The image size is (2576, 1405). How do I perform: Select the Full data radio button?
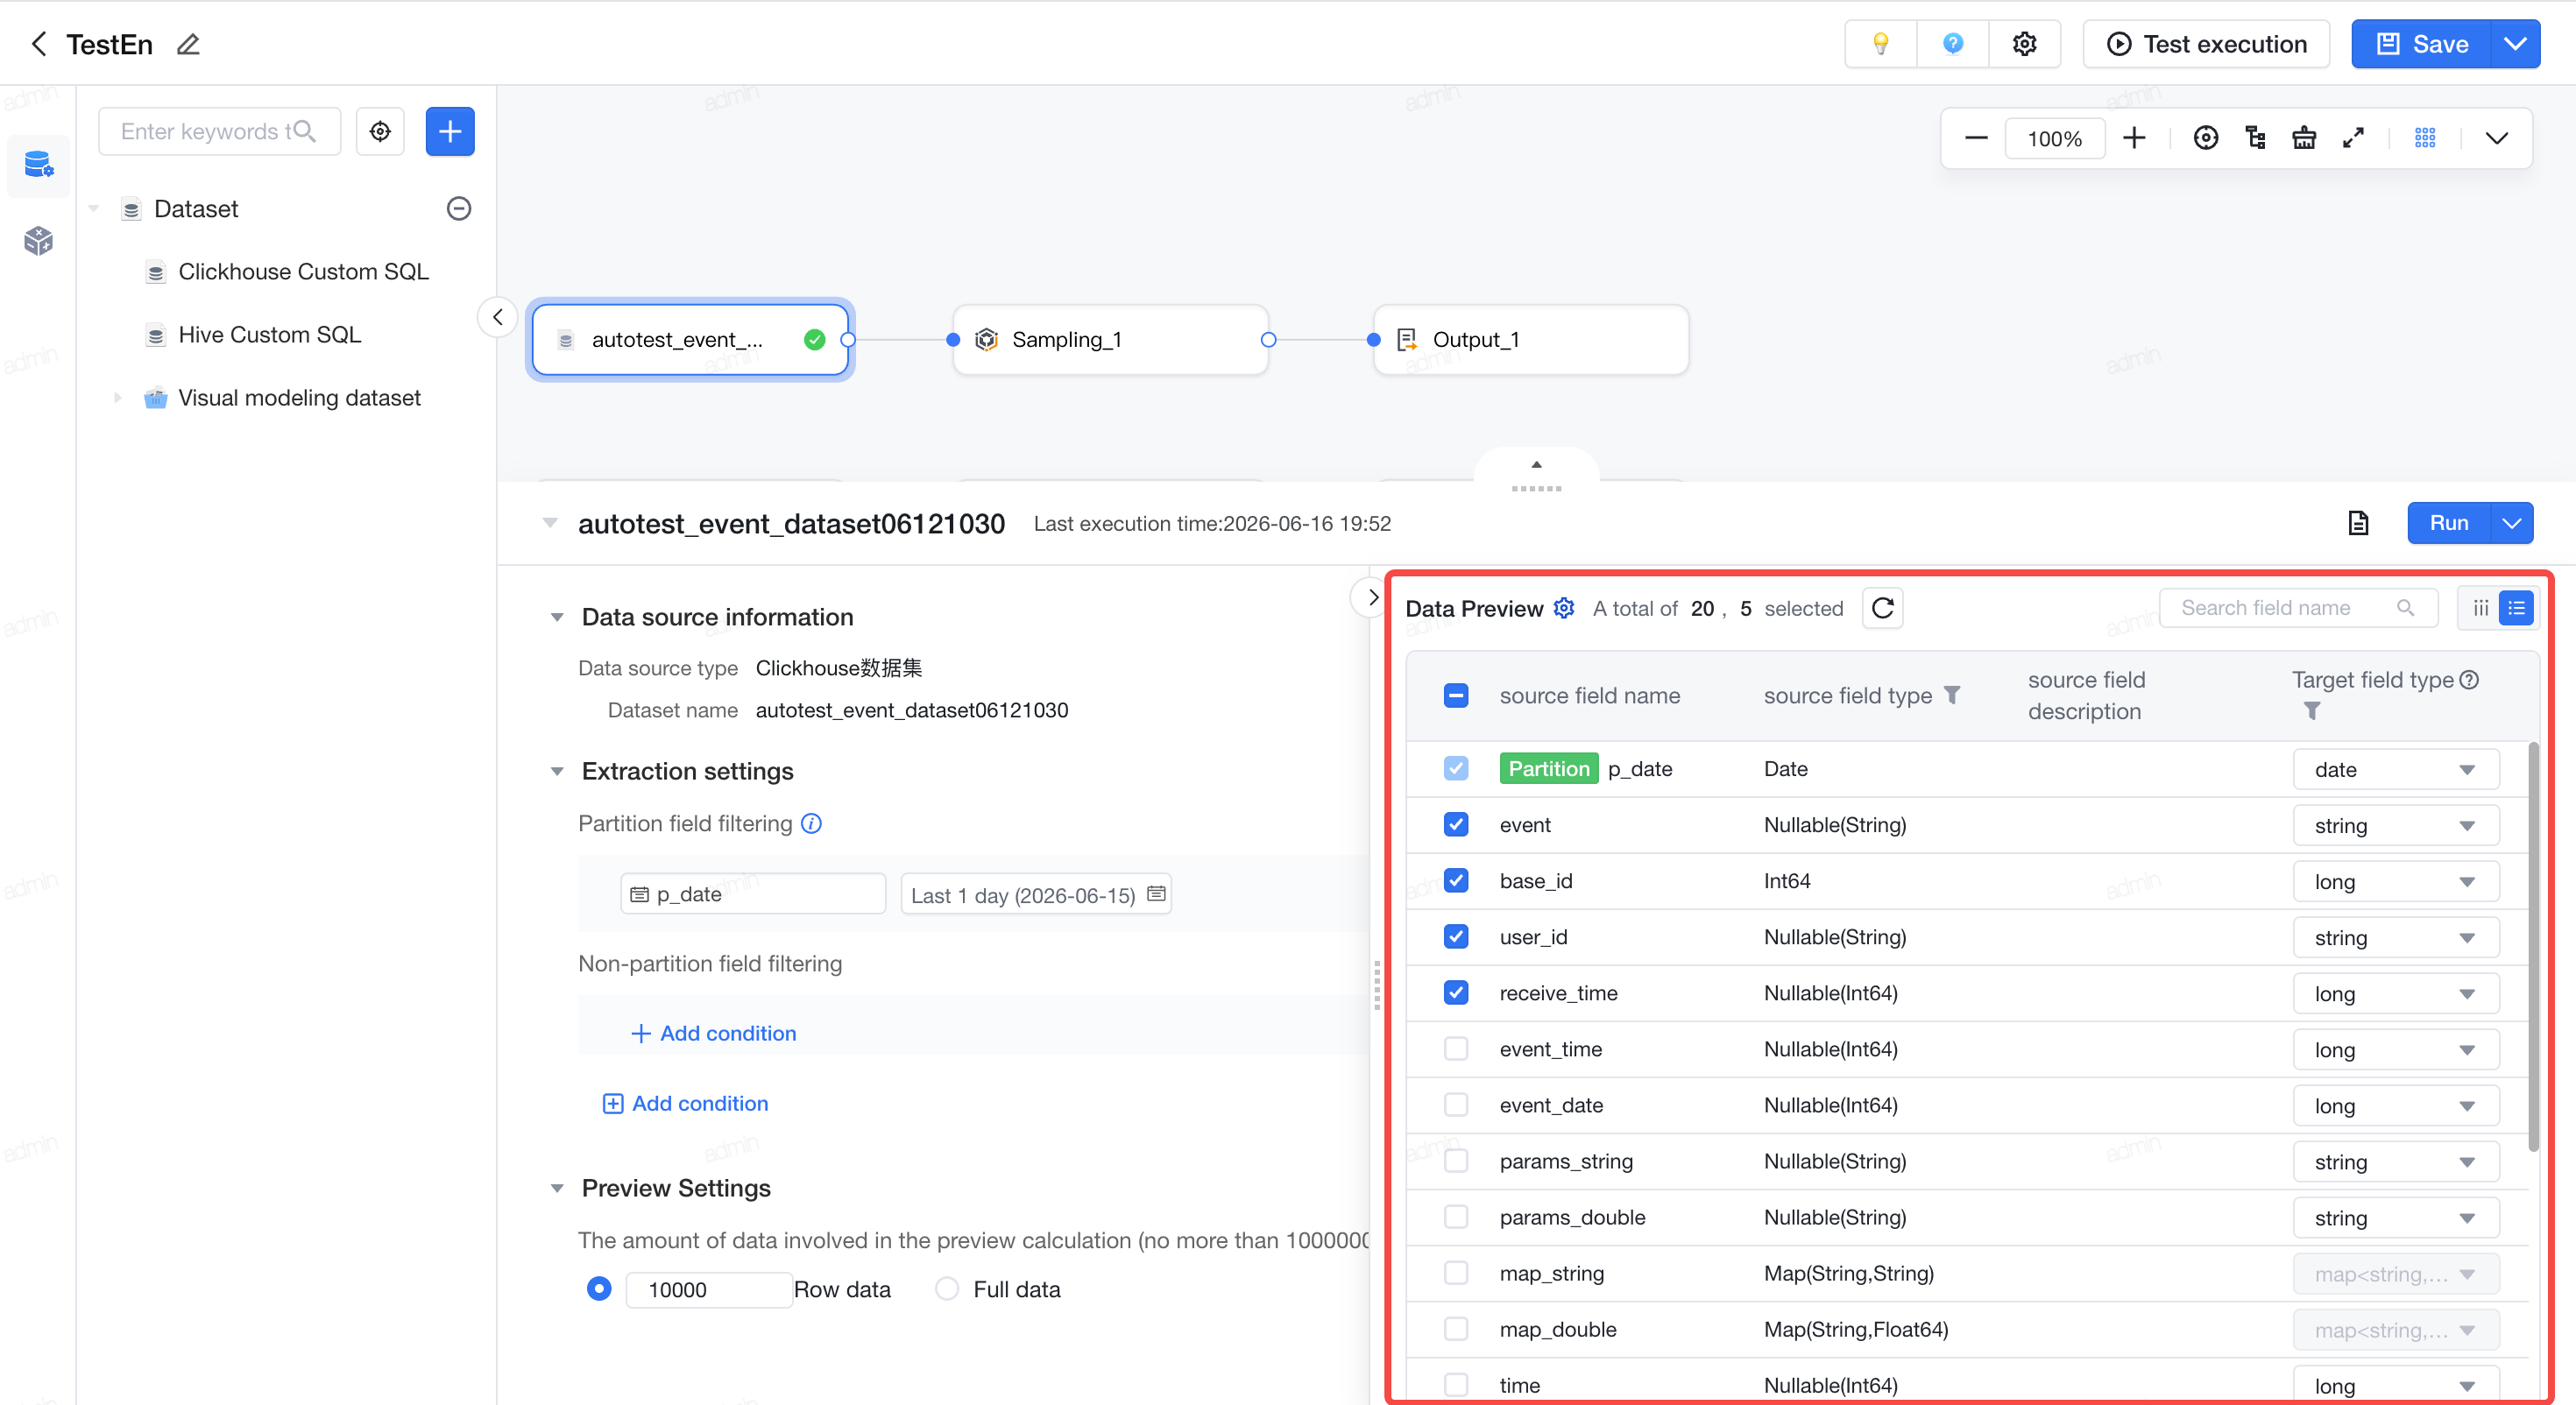[x=946, y=1289]
